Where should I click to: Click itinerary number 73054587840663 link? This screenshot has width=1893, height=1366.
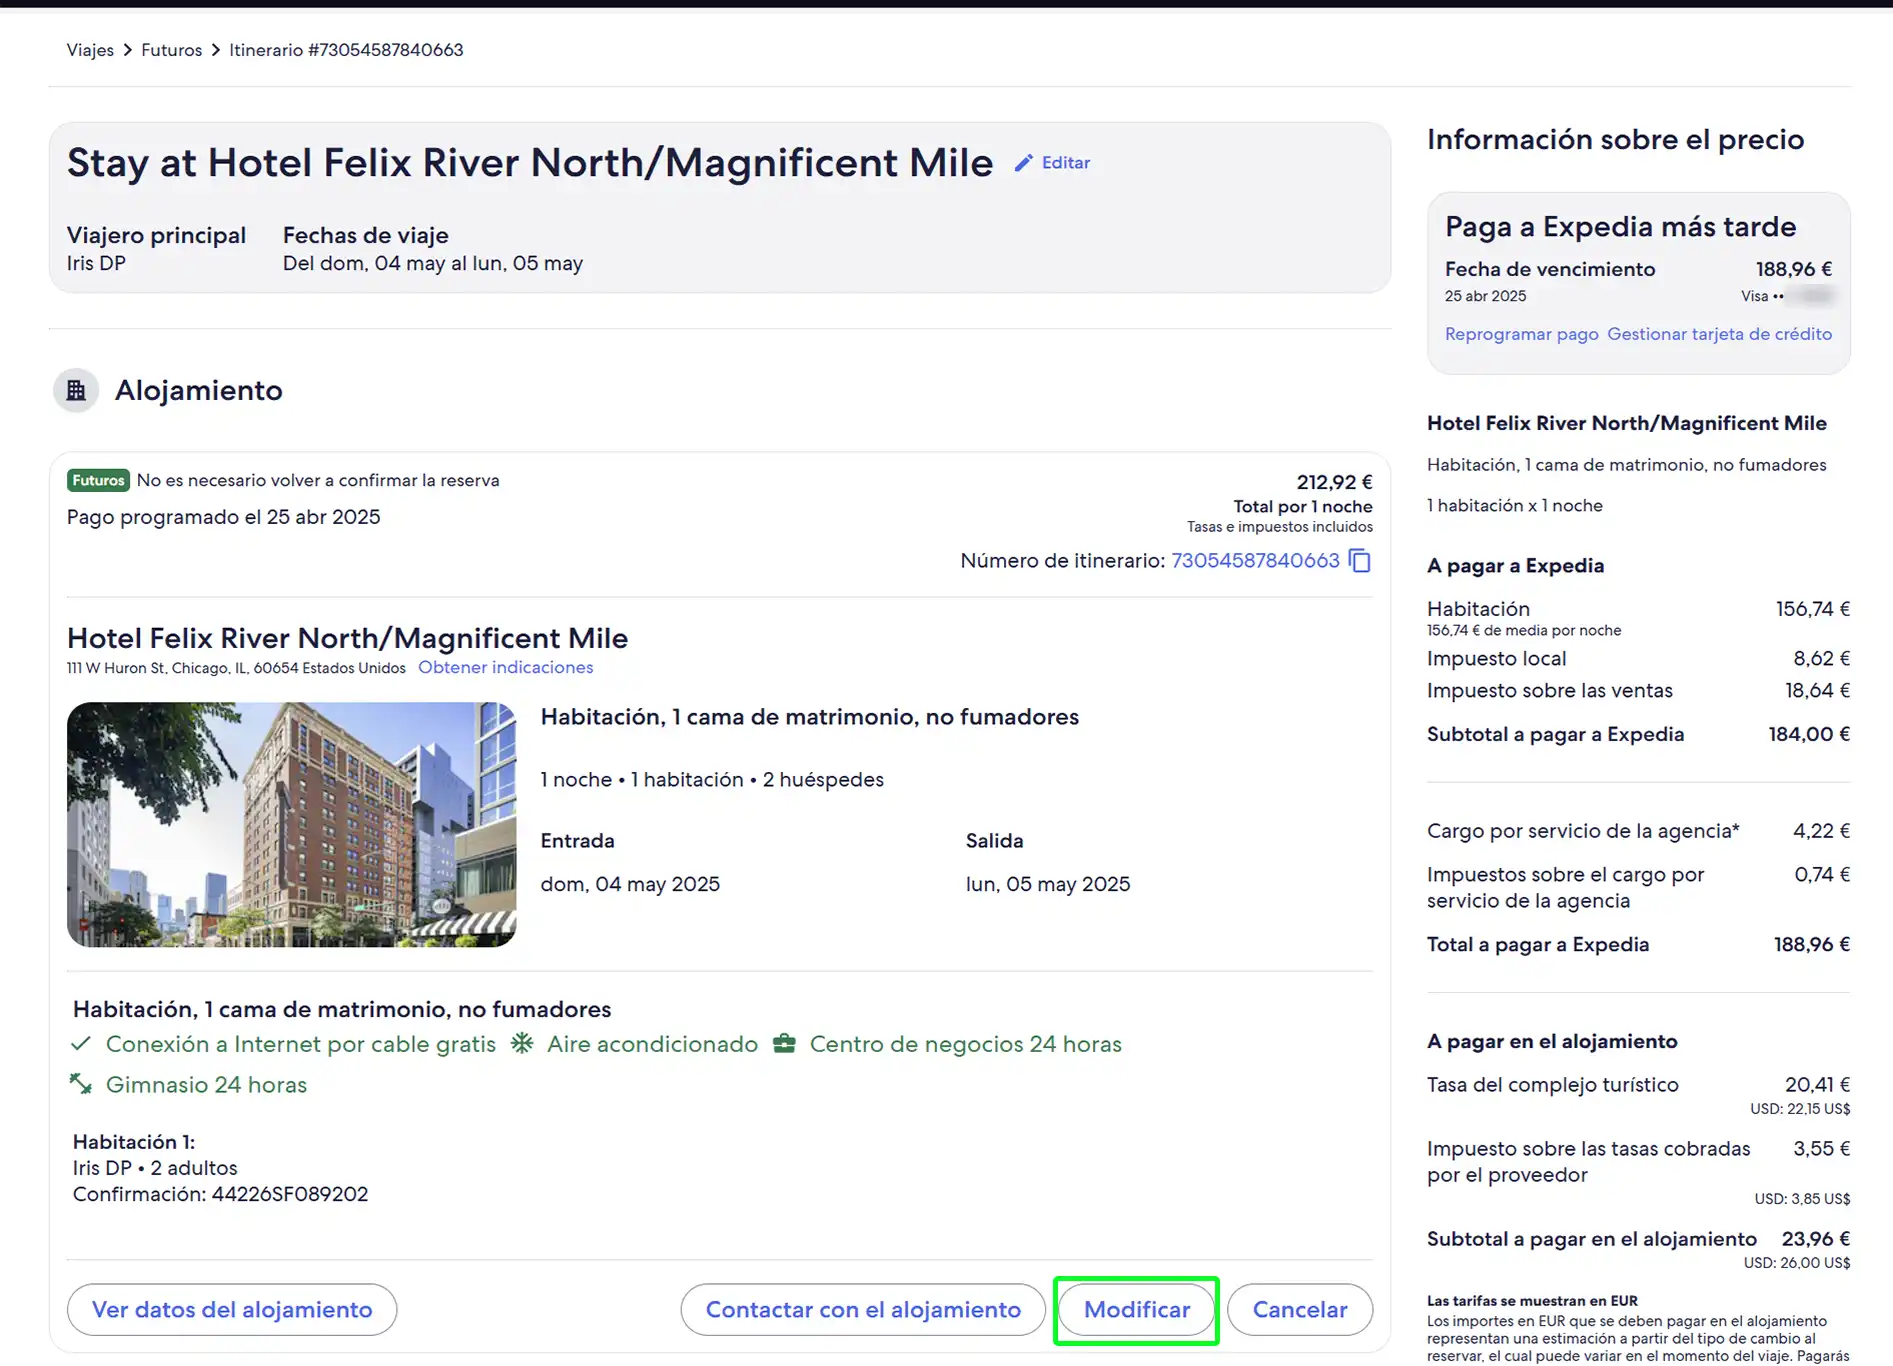click(1255, 561)
